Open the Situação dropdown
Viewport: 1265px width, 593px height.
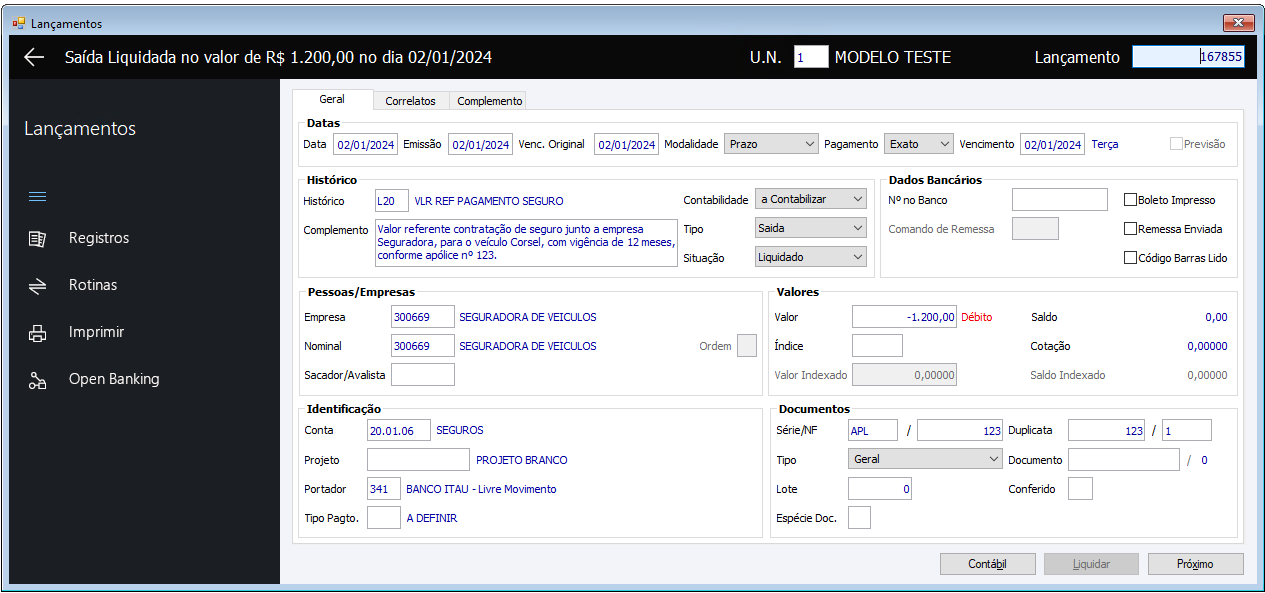[x=811, y=257]
